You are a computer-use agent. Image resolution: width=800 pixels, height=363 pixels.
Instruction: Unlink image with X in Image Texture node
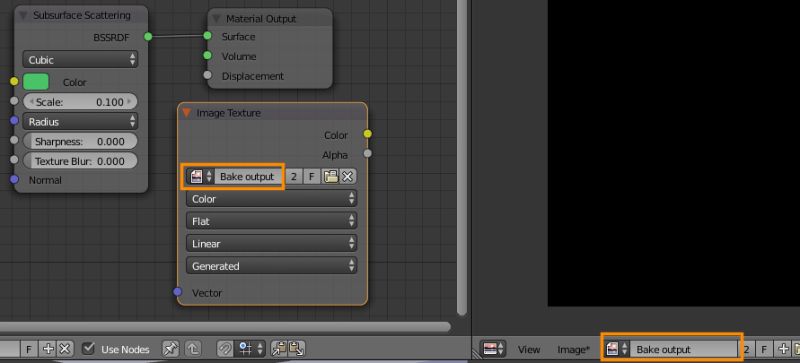pyautogui.click(x=348, y=177)
